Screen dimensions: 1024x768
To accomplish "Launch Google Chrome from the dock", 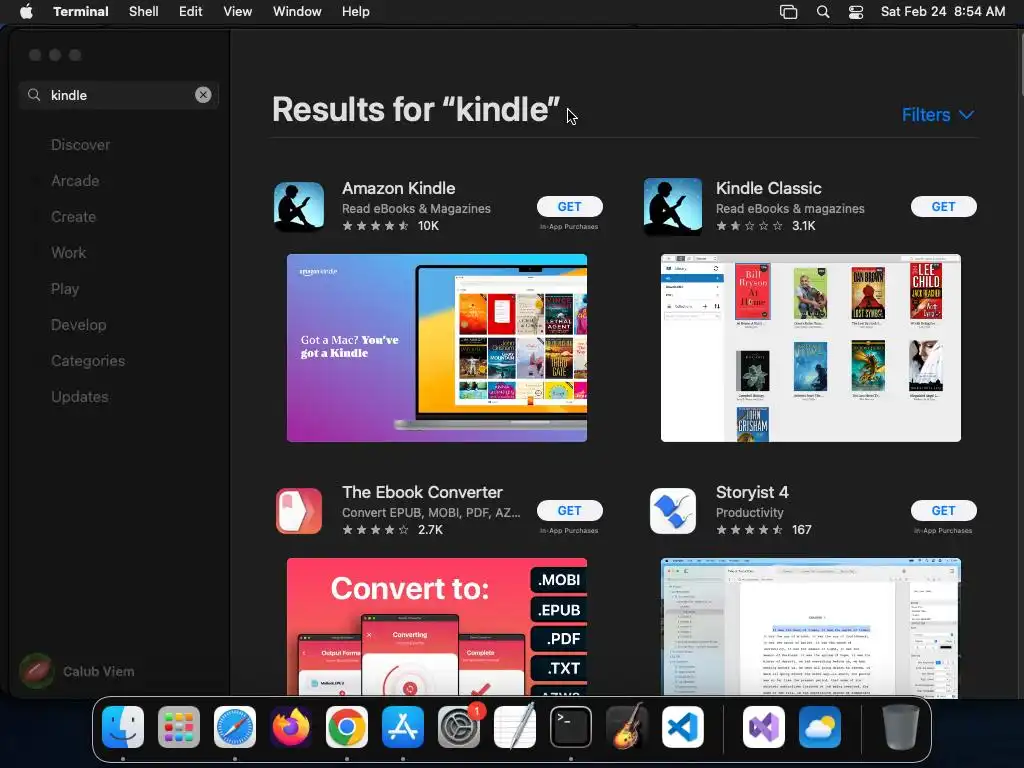I will pos(347,727).
